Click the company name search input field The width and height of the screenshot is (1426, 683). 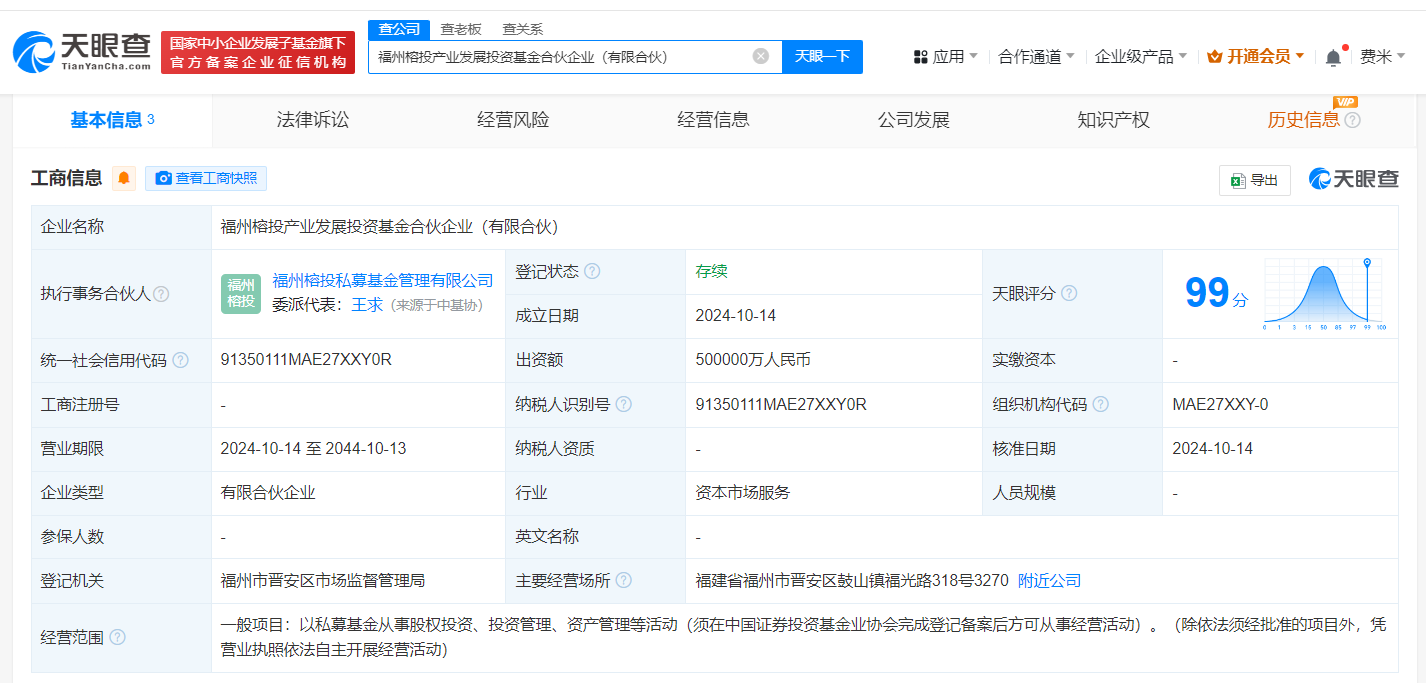click(x=560, y=57)
